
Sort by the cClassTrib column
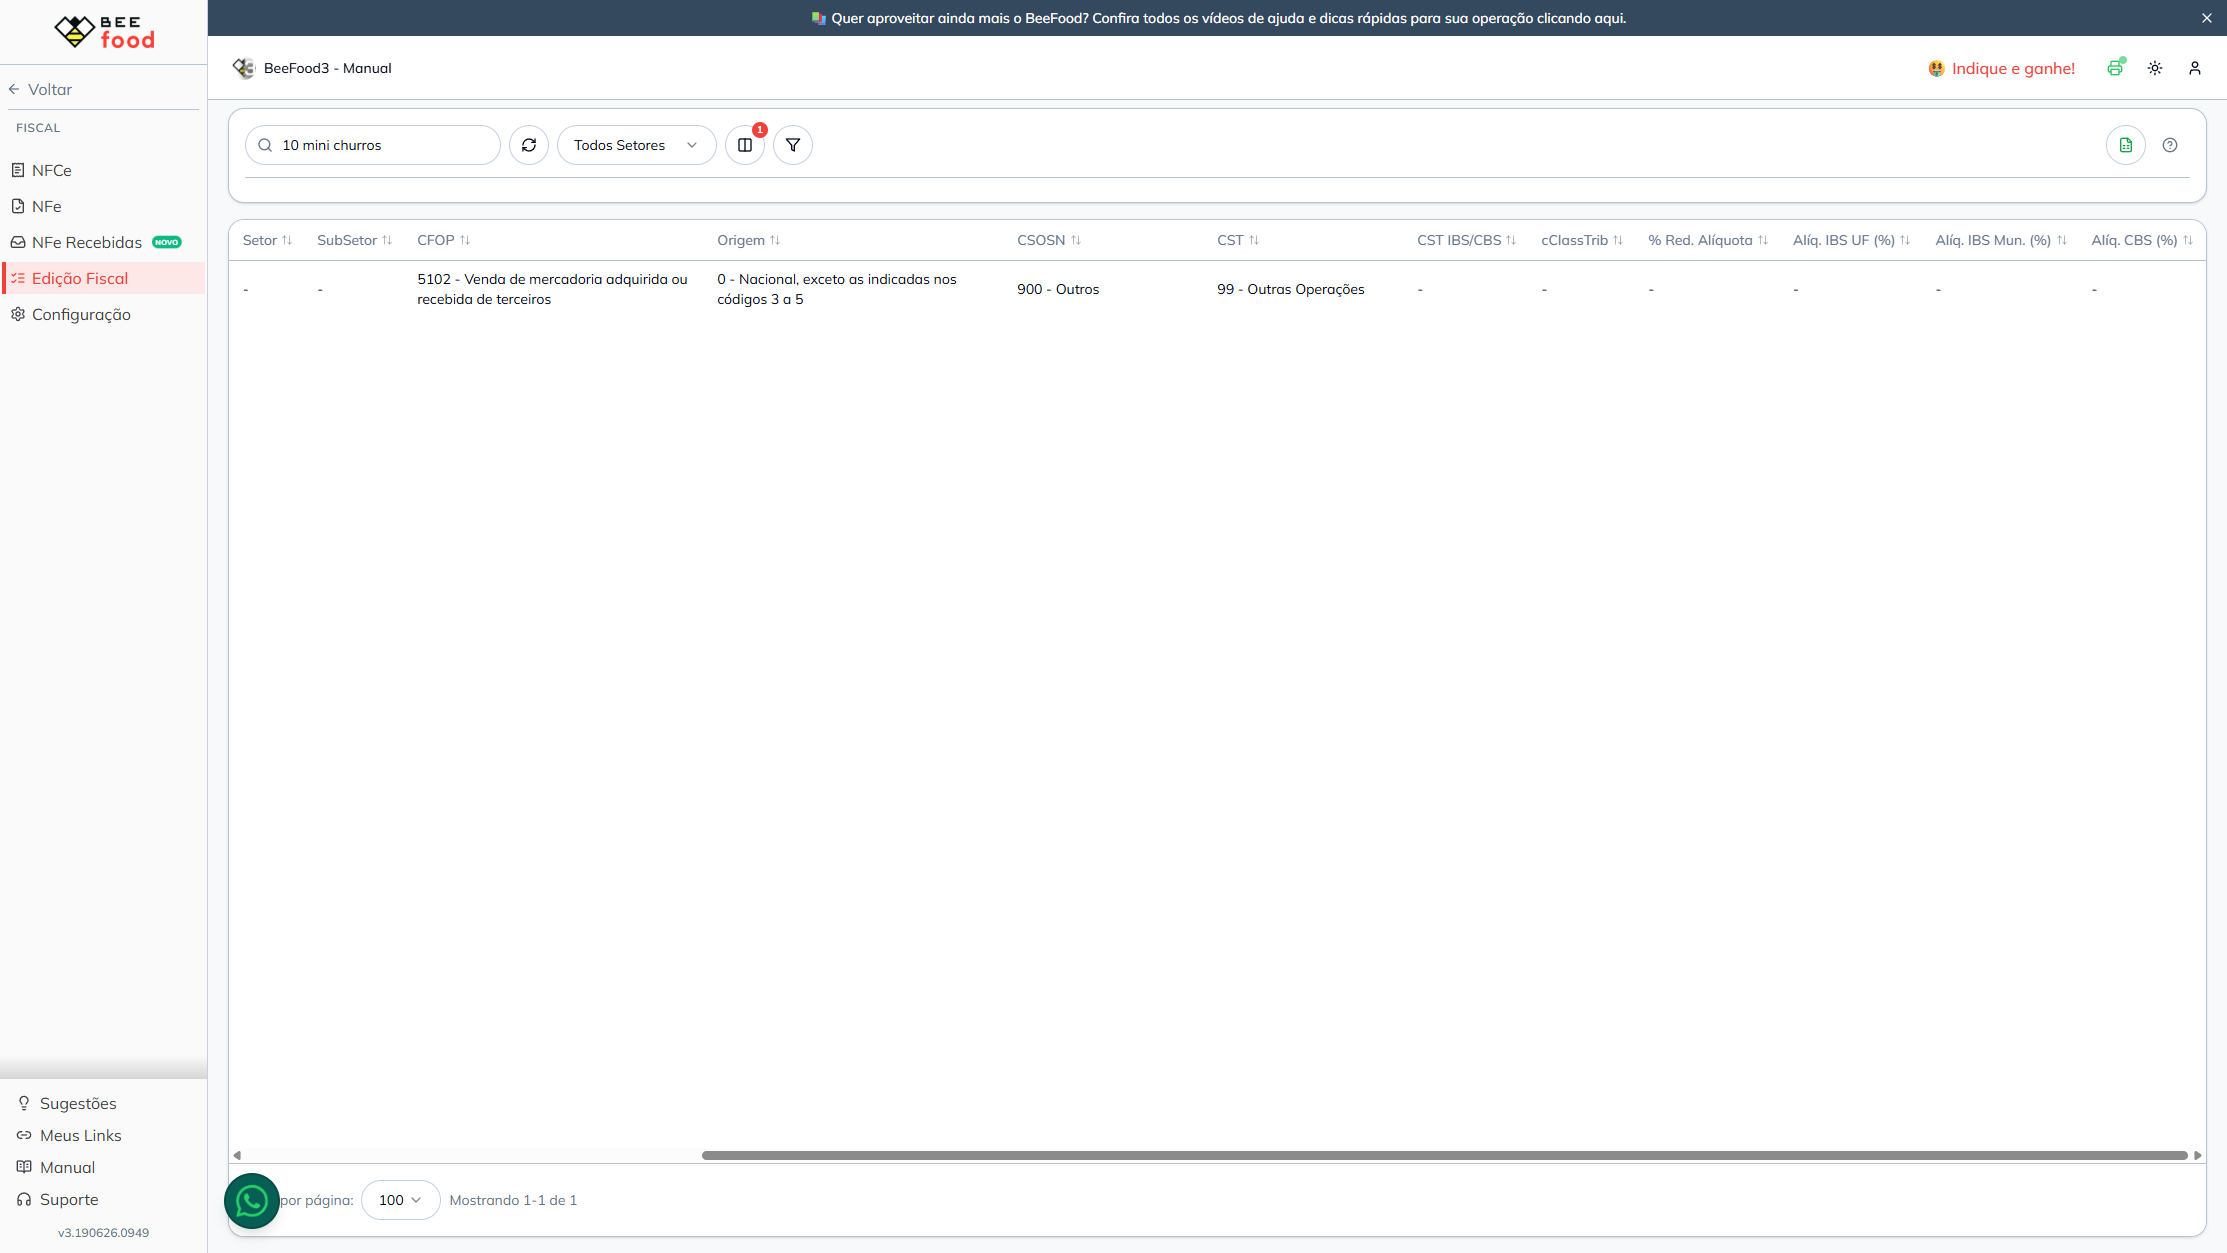(1582, 240)
